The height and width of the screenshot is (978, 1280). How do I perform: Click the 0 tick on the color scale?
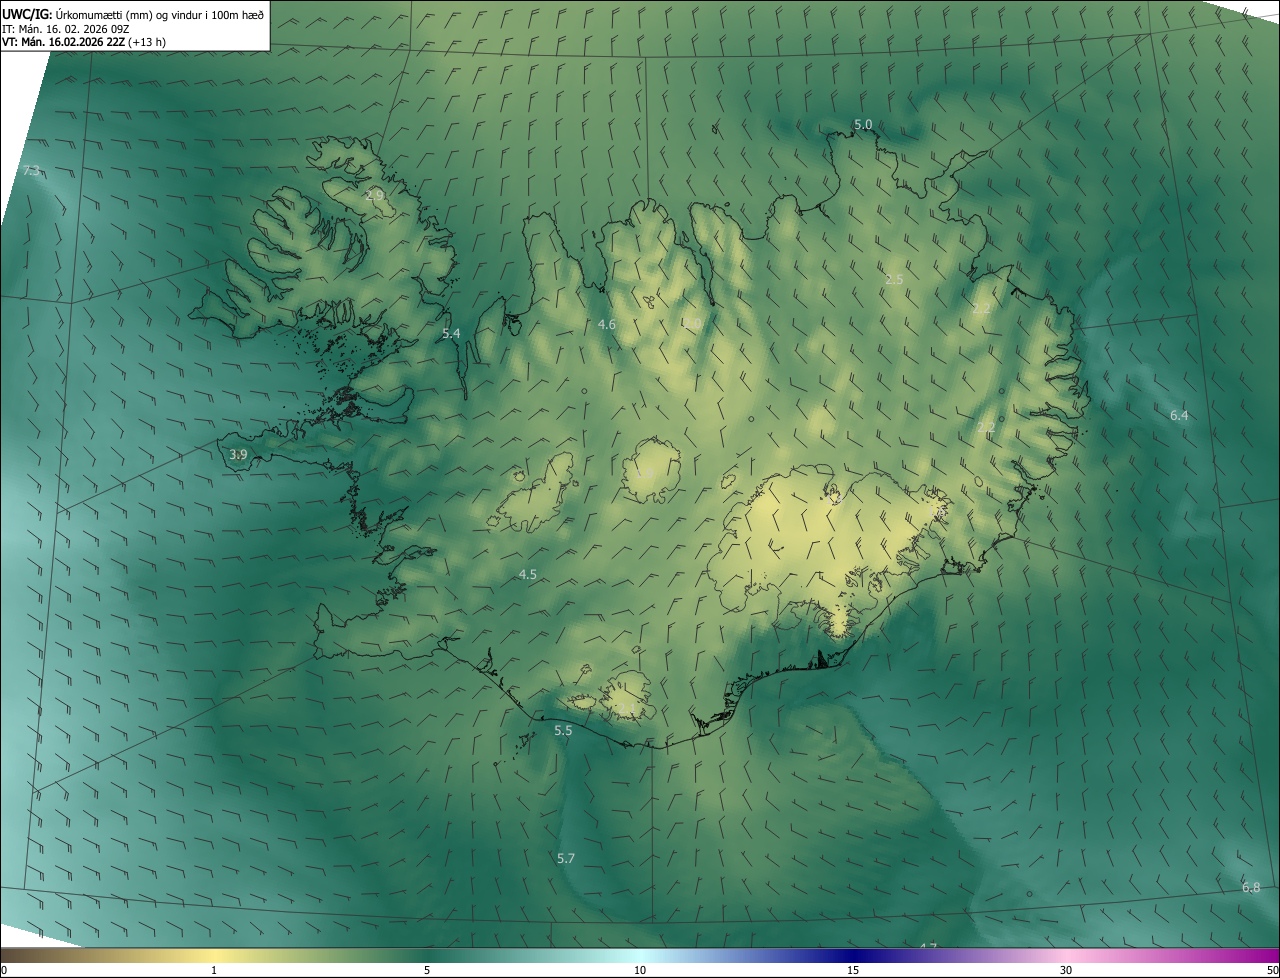pyautogui.click(x=4, y=970)
